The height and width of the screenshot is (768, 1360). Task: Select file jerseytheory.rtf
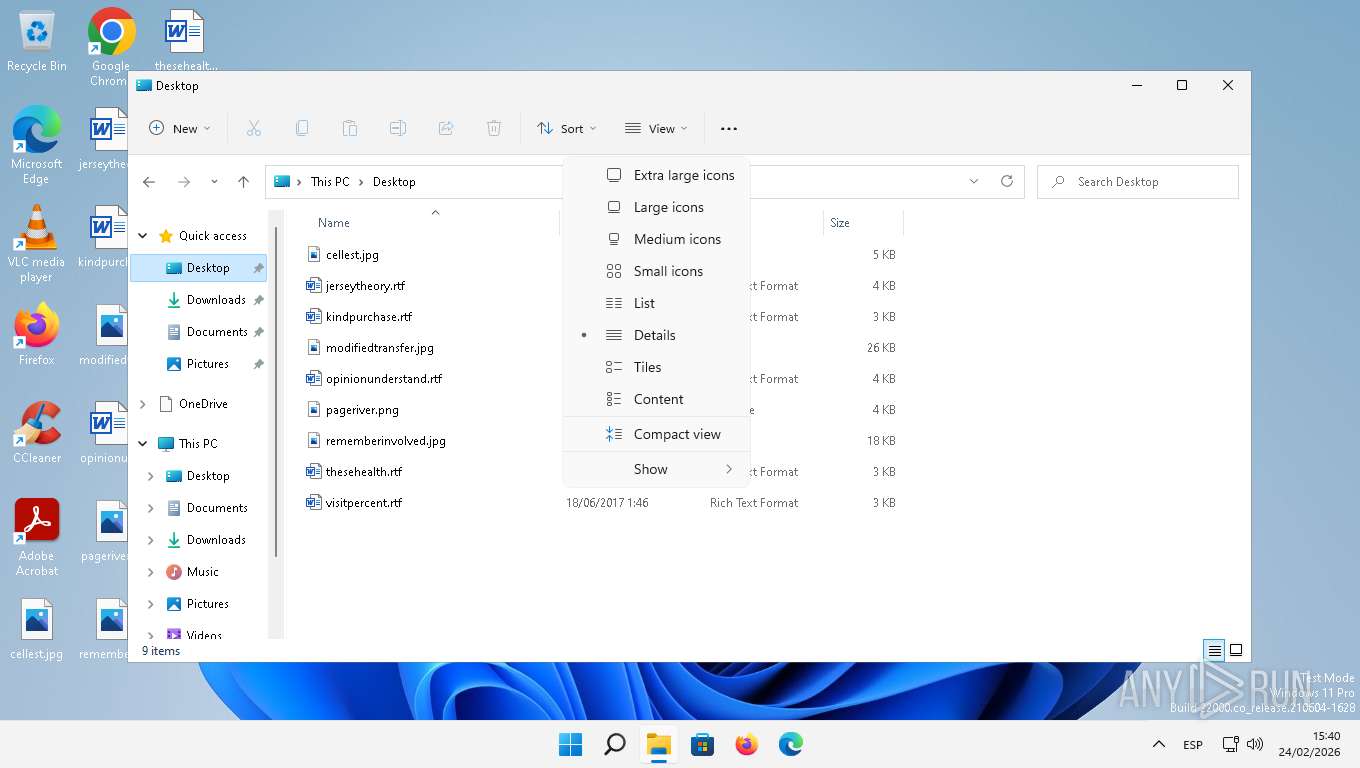pos(365,286)
